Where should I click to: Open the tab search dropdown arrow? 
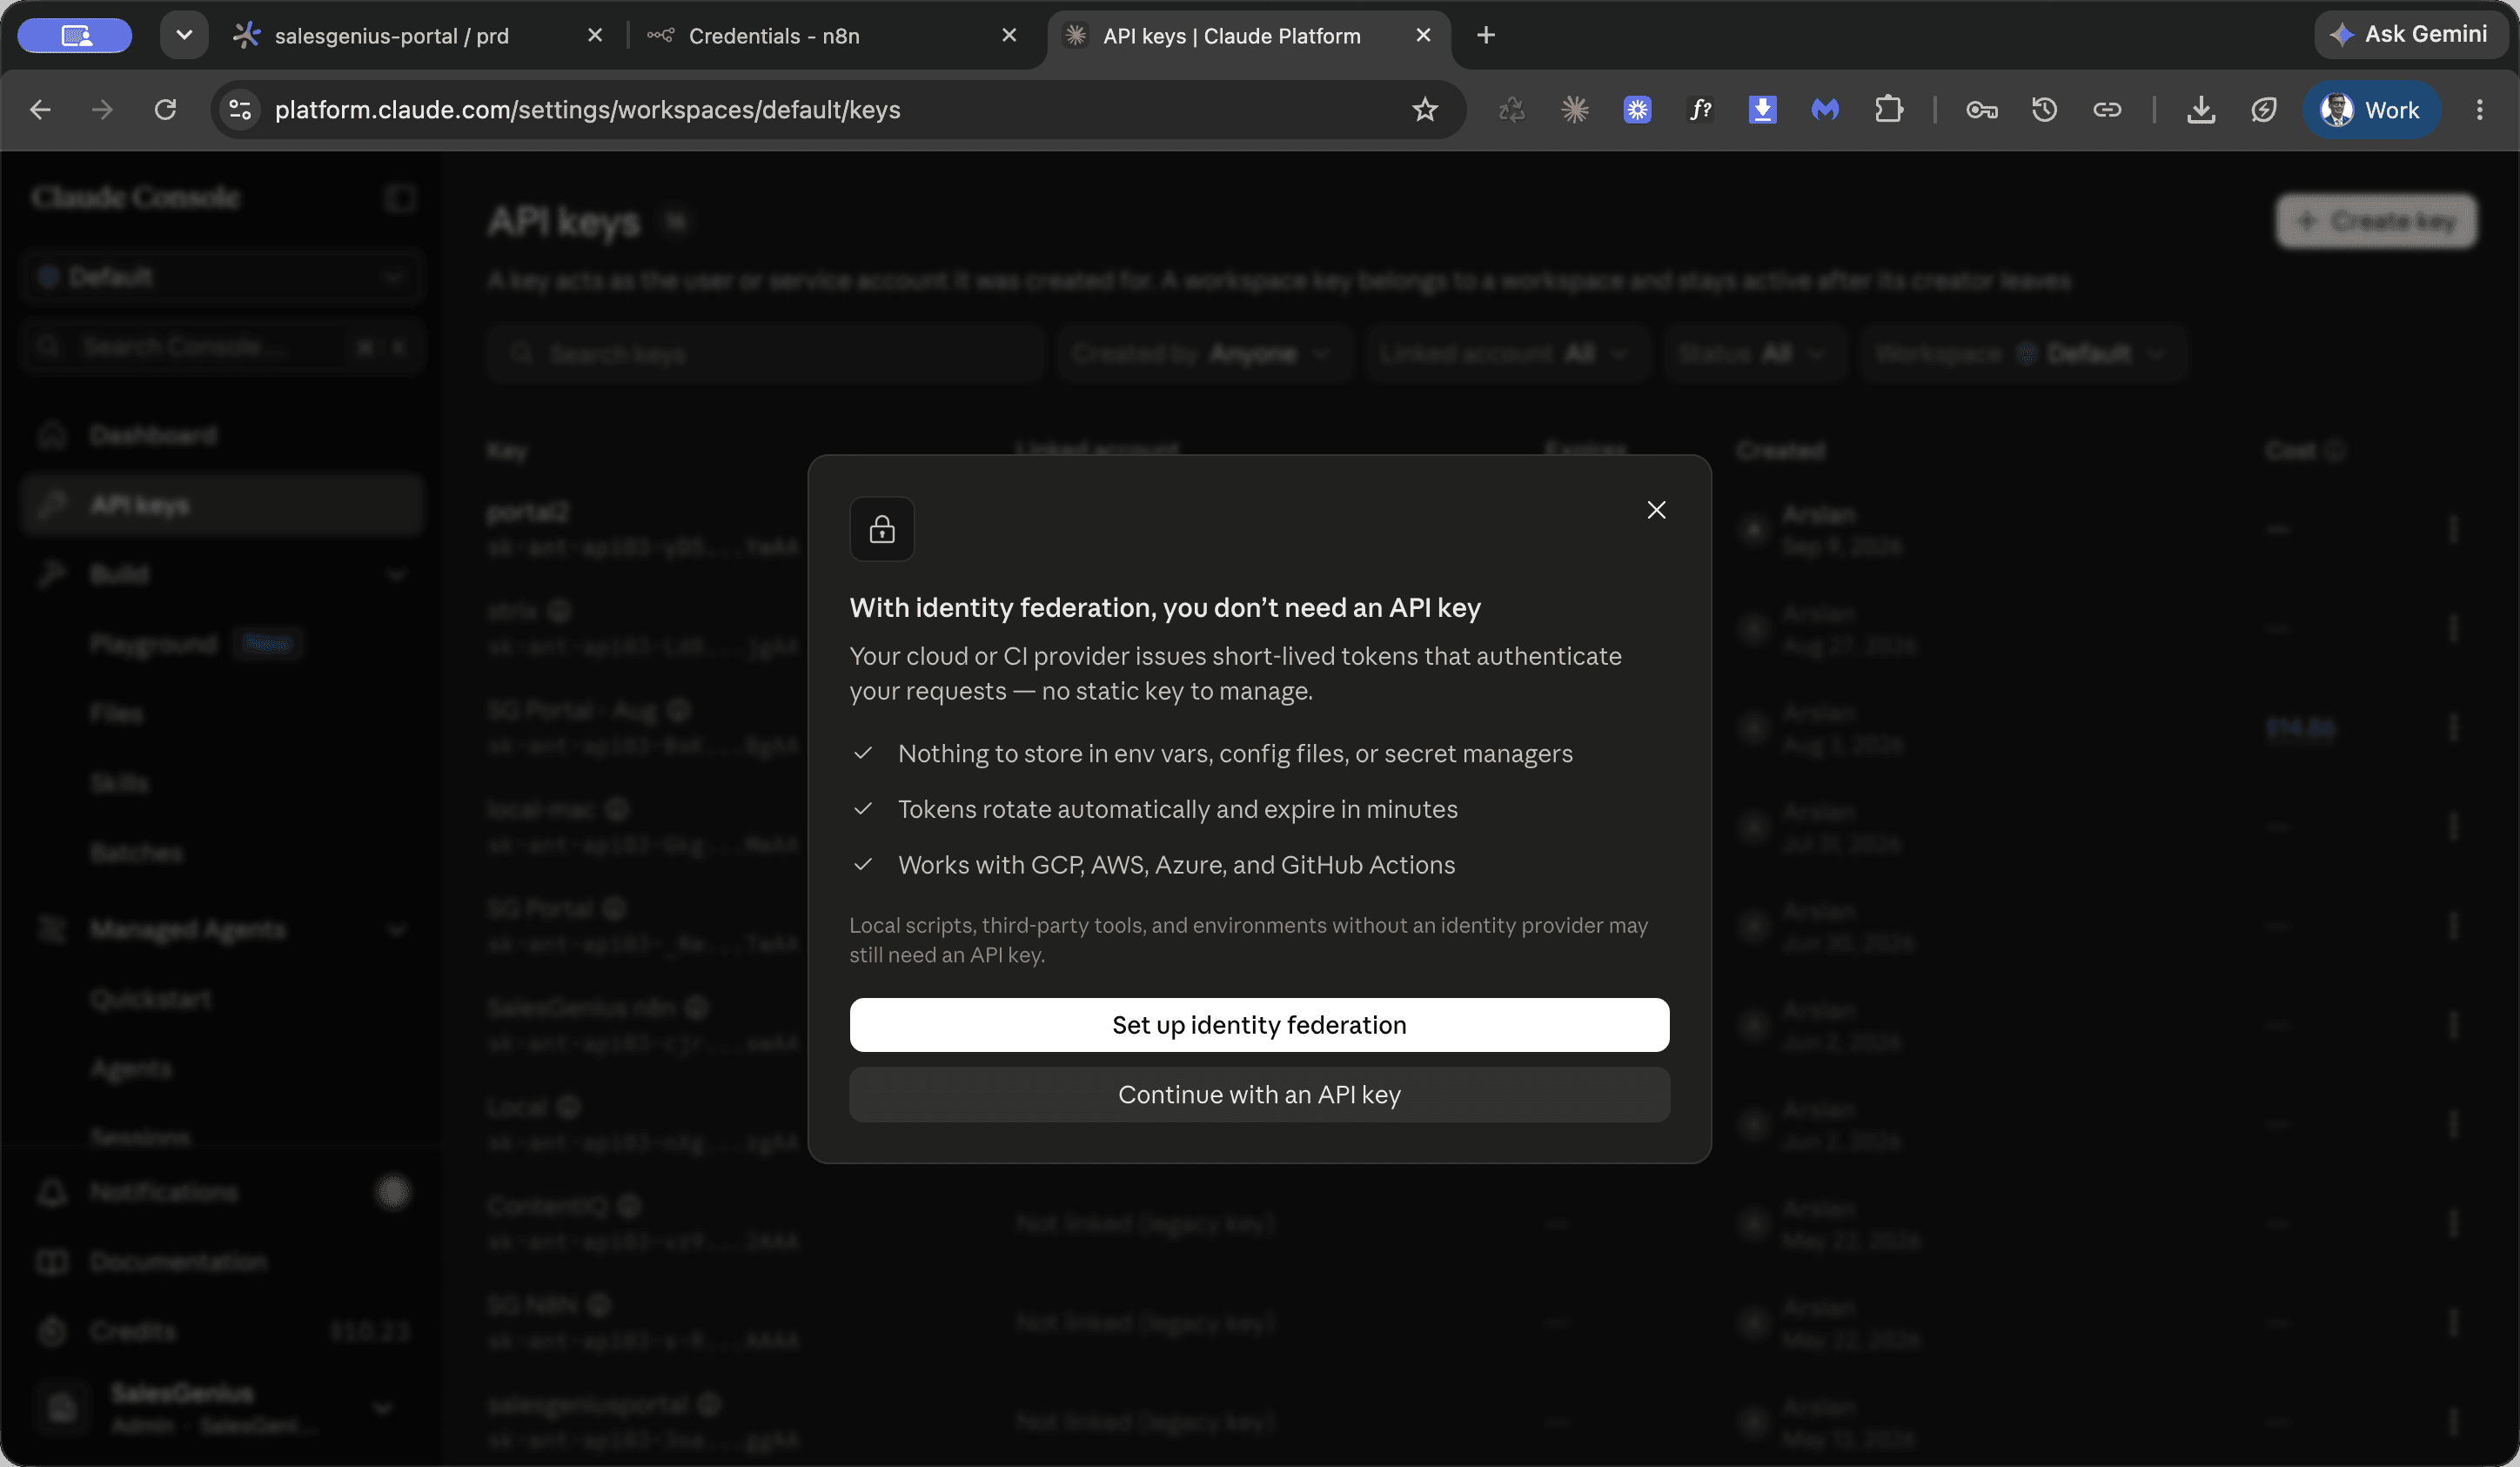184,35
